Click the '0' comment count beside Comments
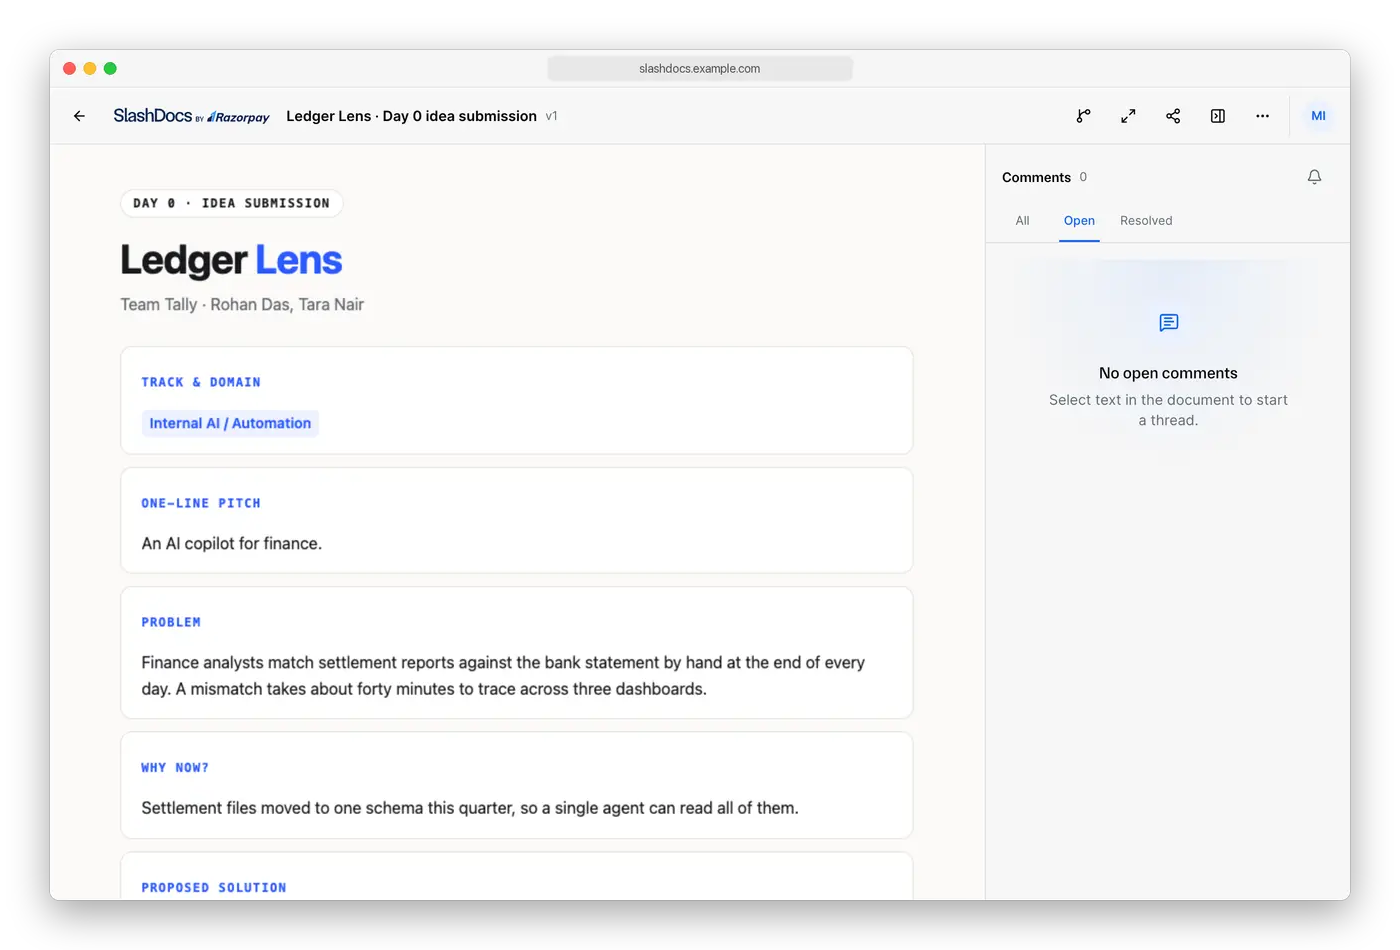 pyautogui.click(x=1083, y=177)
